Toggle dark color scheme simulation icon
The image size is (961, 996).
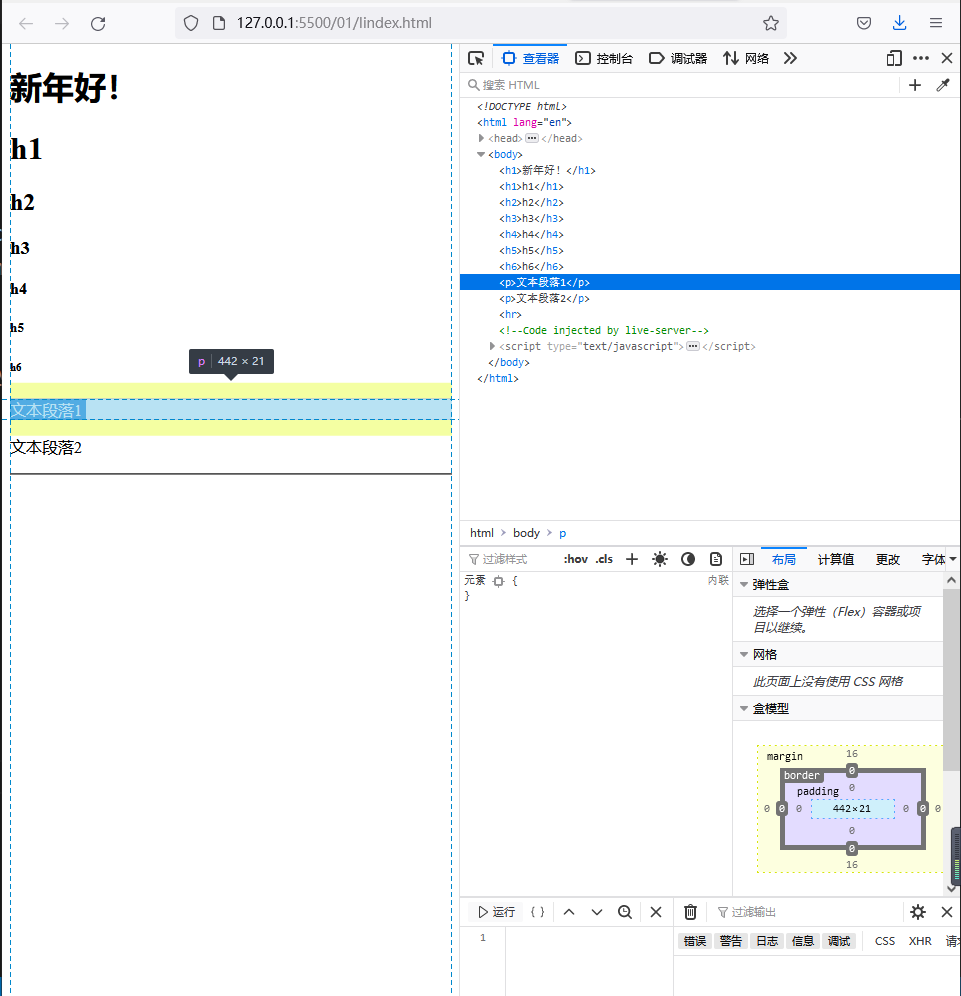687,559
